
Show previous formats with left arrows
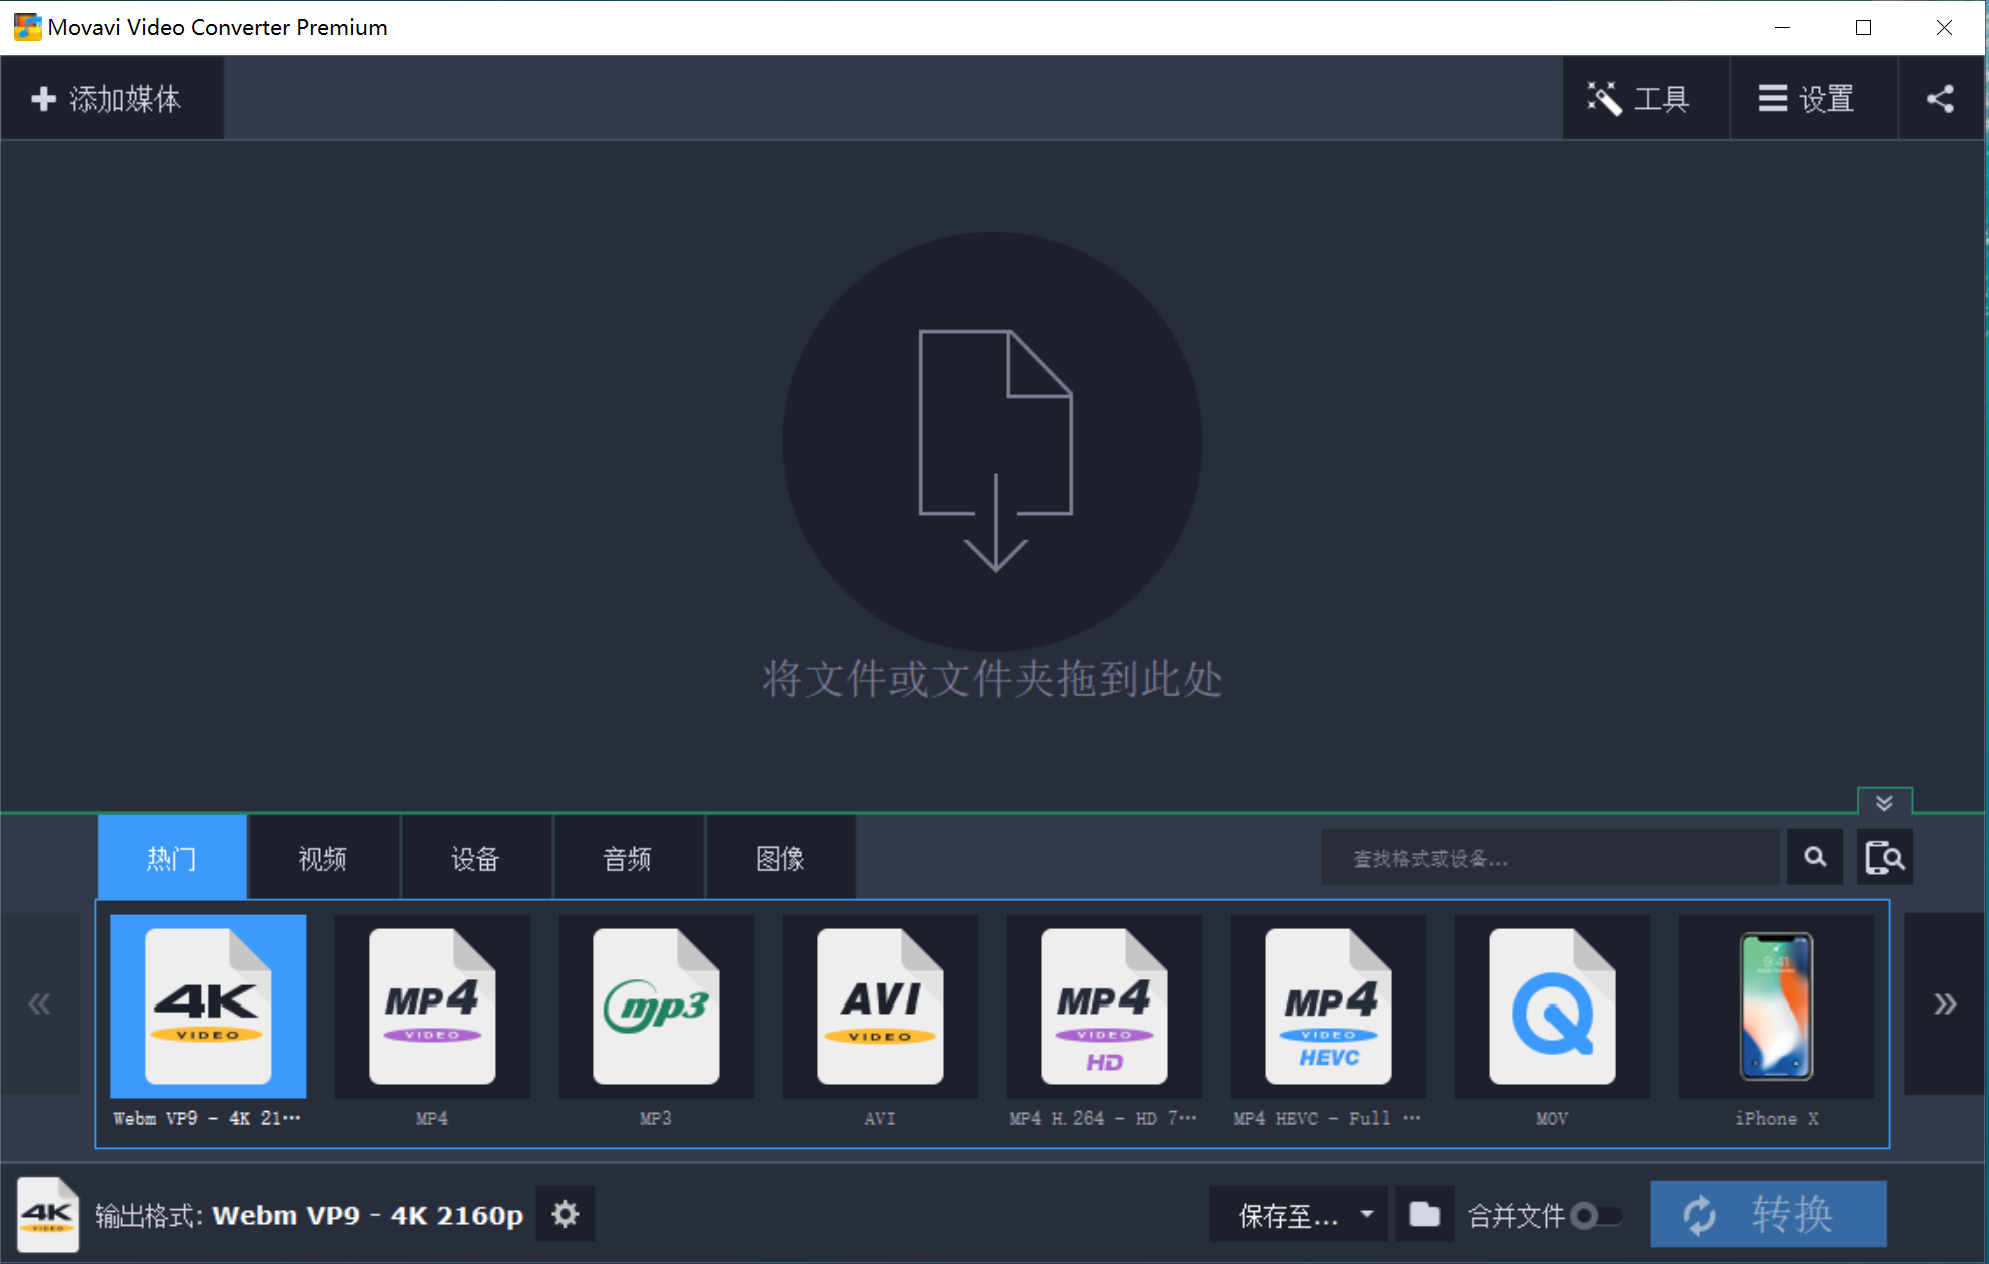coord(40,1003)
